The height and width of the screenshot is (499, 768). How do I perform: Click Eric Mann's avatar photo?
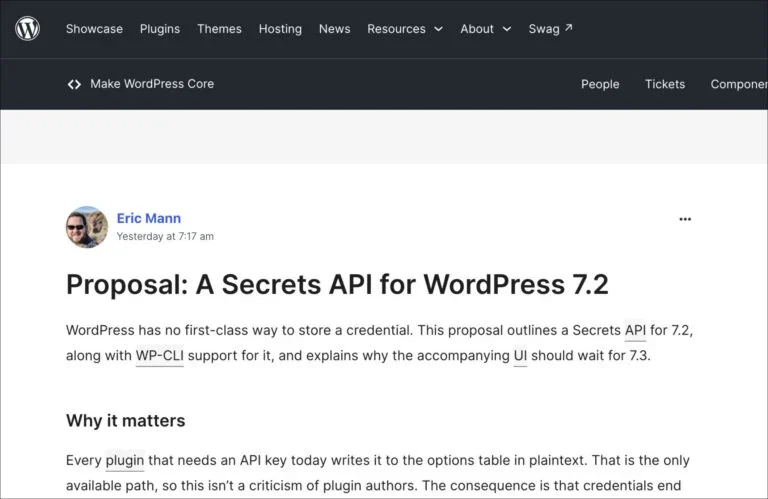tap(87, 227)
